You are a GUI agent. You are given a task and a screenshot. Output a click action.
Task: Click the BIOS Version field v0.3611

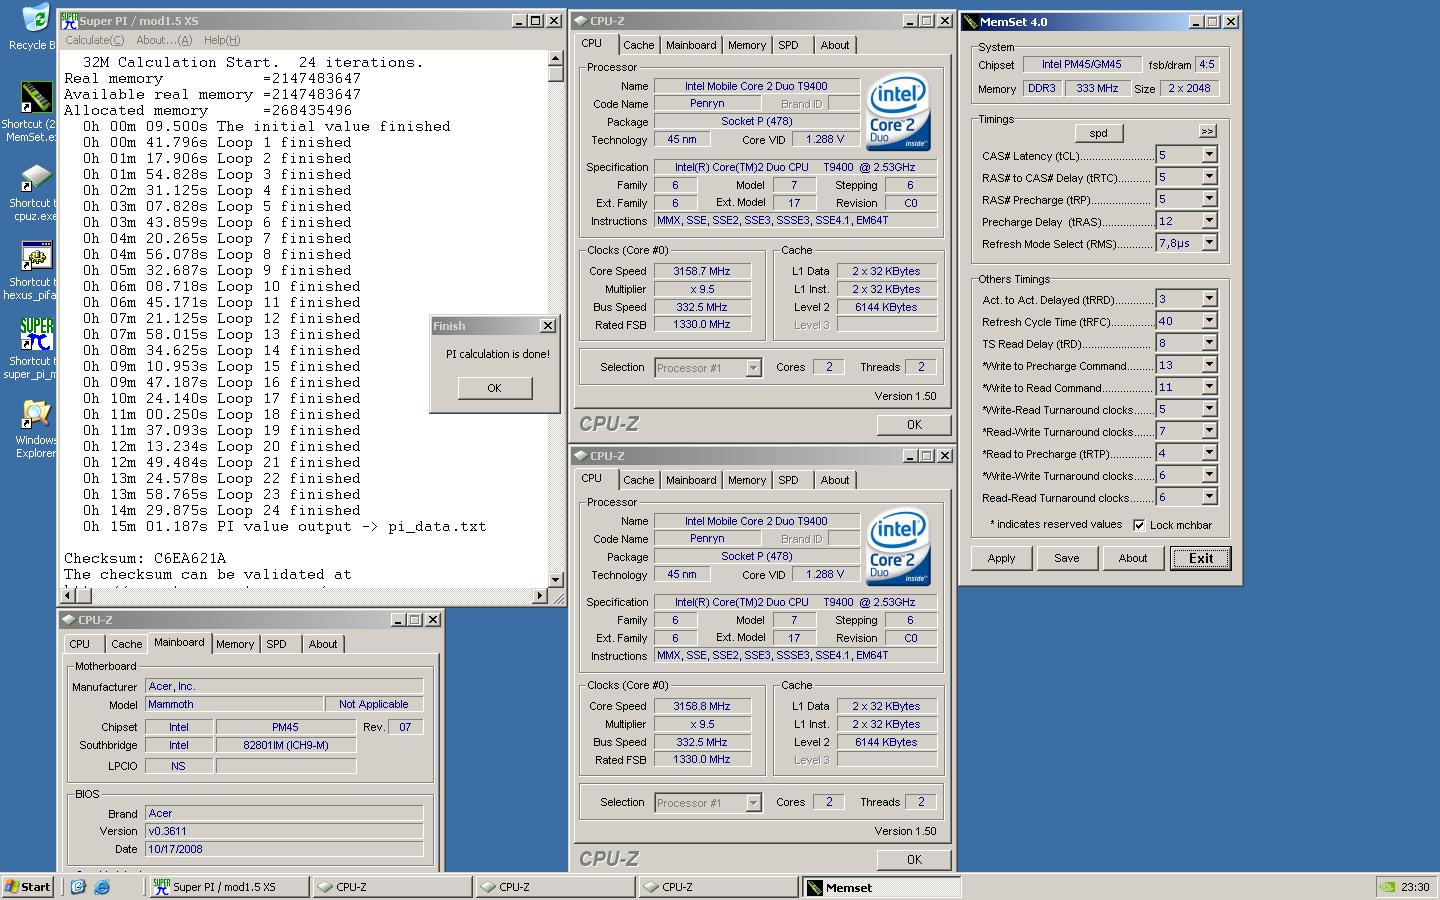(285, 831)
